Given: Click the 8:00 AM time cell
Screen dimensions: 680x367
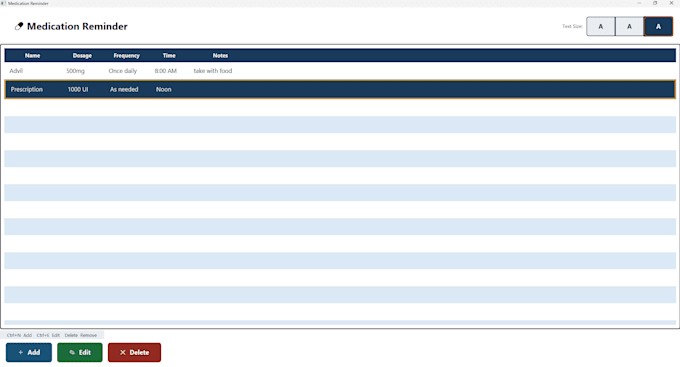Looking at the screenshot, I should (166, 71).
